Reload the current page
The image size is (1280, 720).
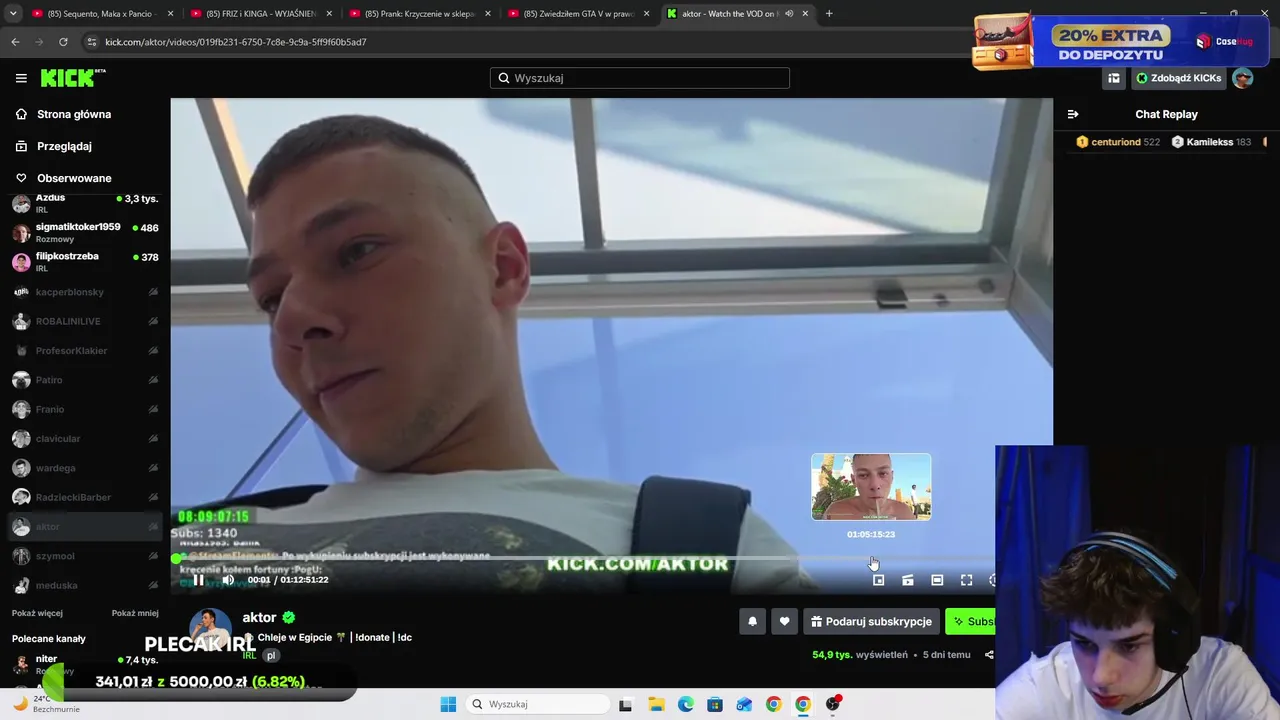[63, 42]
